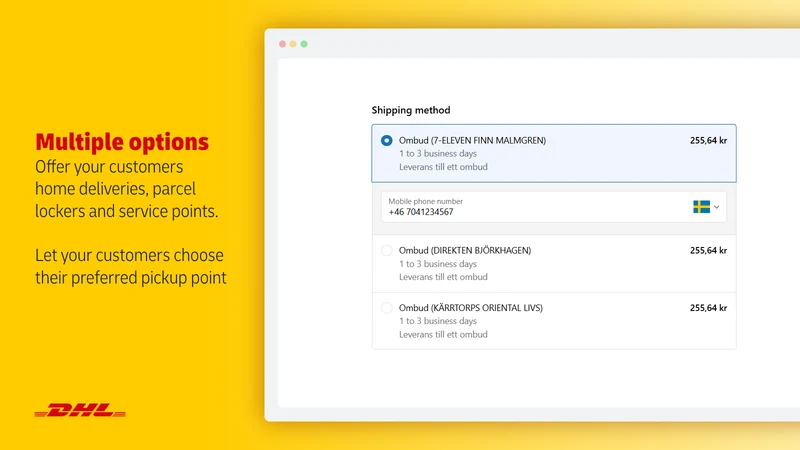Image resolution: width=800 pixels, height=450 pixels.
Task: Click 'Leverans till ett ombud' under DIREKTEN BJÖRKHAGEN
Action: pyautogui.click(x=443, y=277)
